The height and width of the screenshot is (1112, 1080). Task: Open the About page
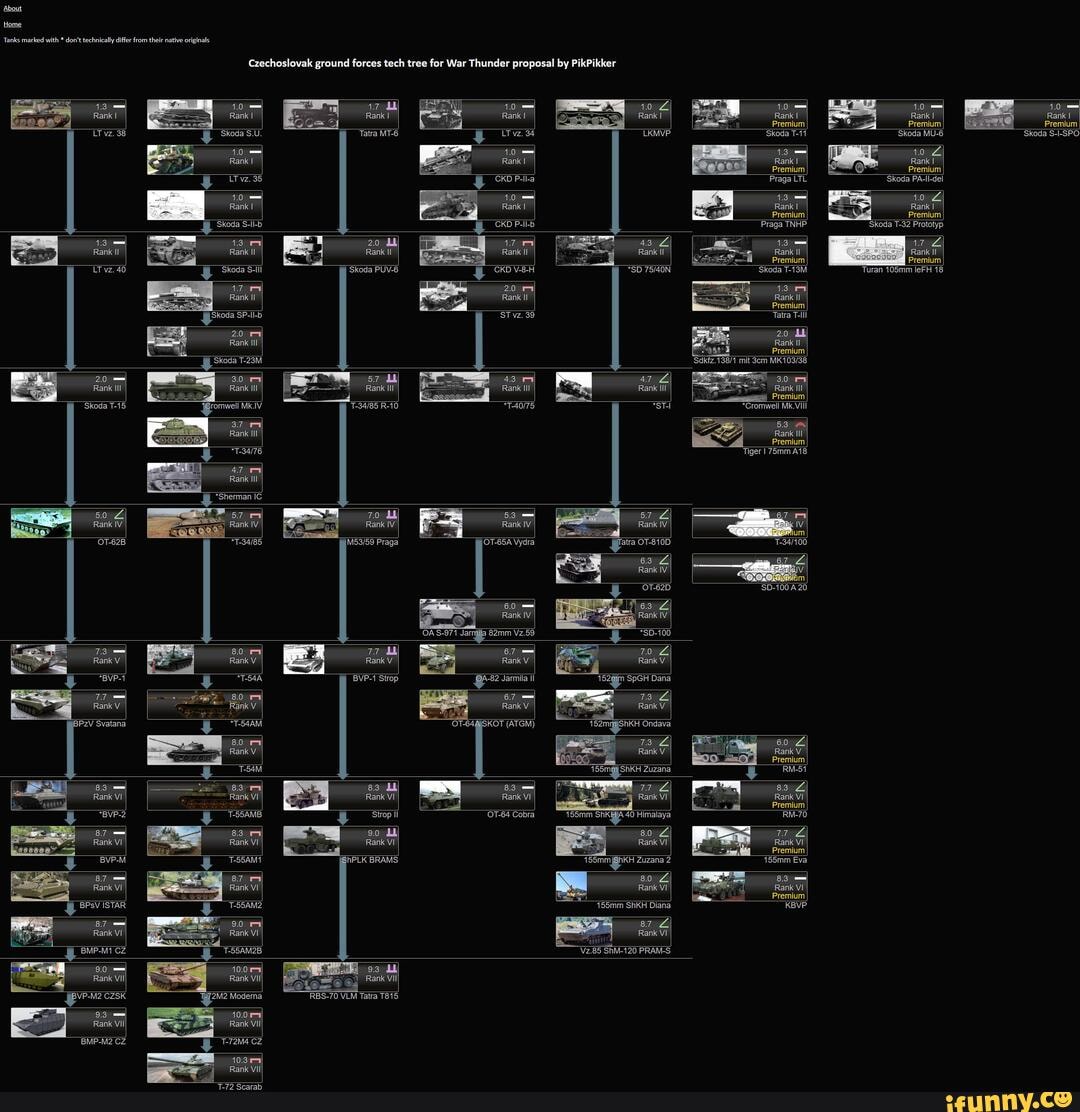(11, 8)
